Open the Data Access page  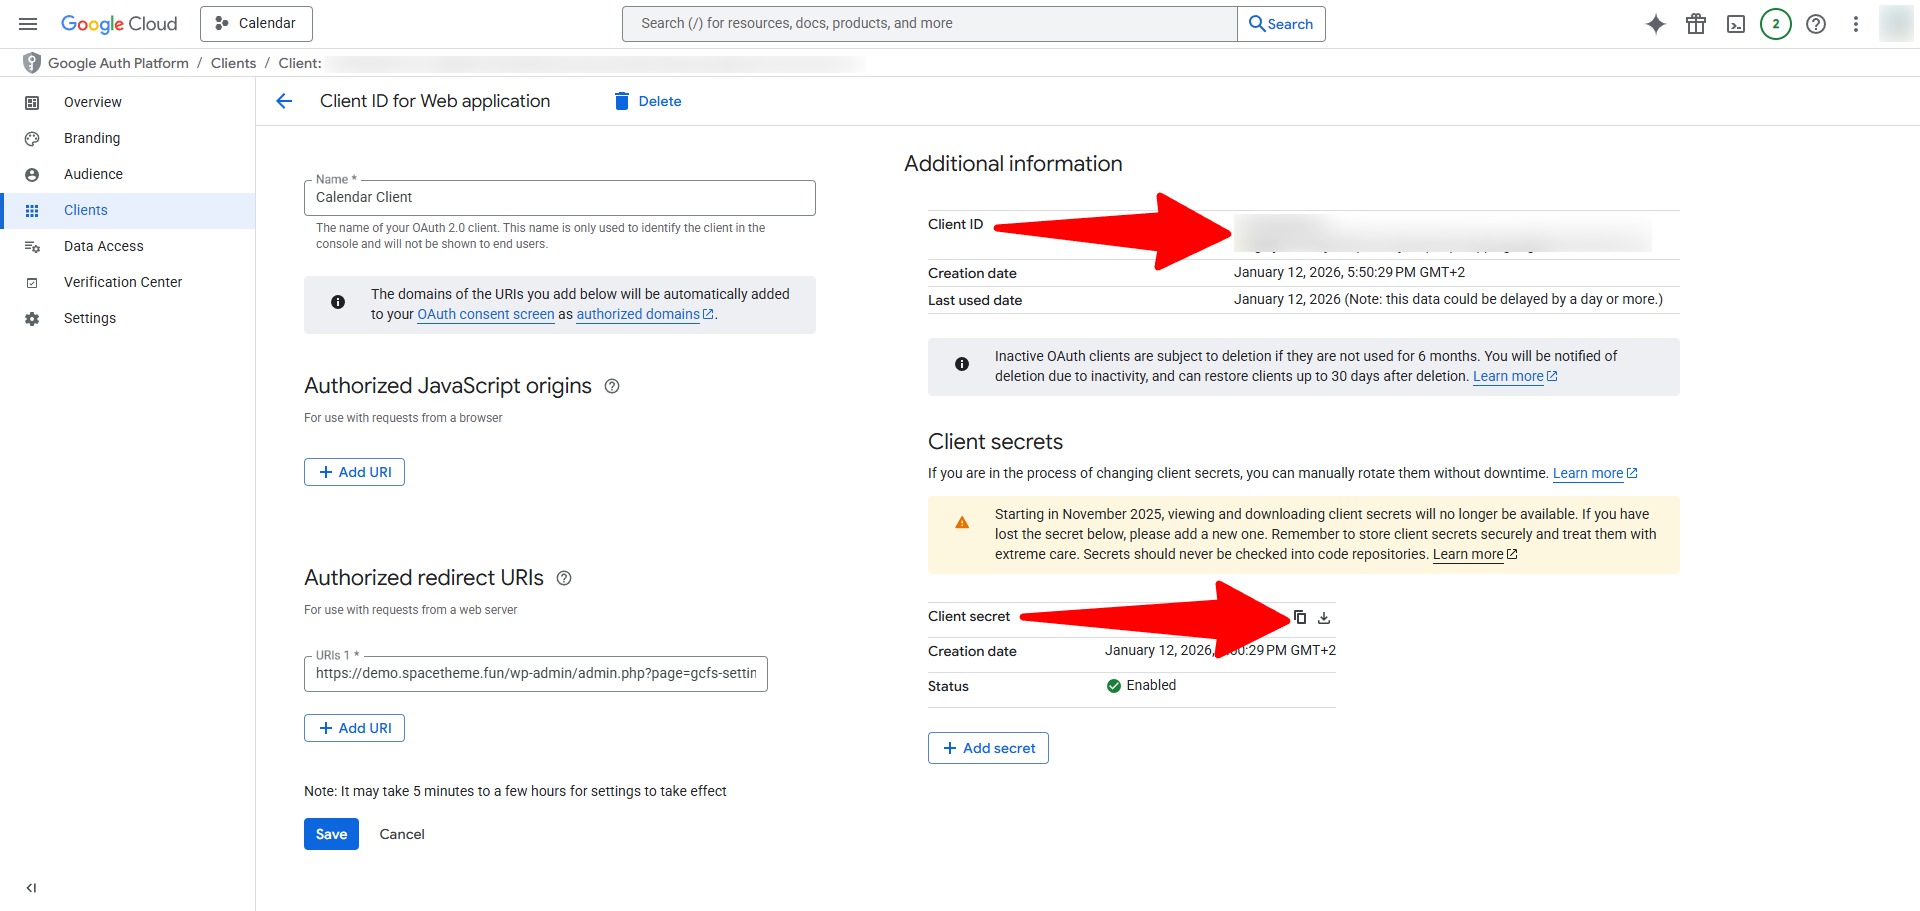click(x=104, y=246)
